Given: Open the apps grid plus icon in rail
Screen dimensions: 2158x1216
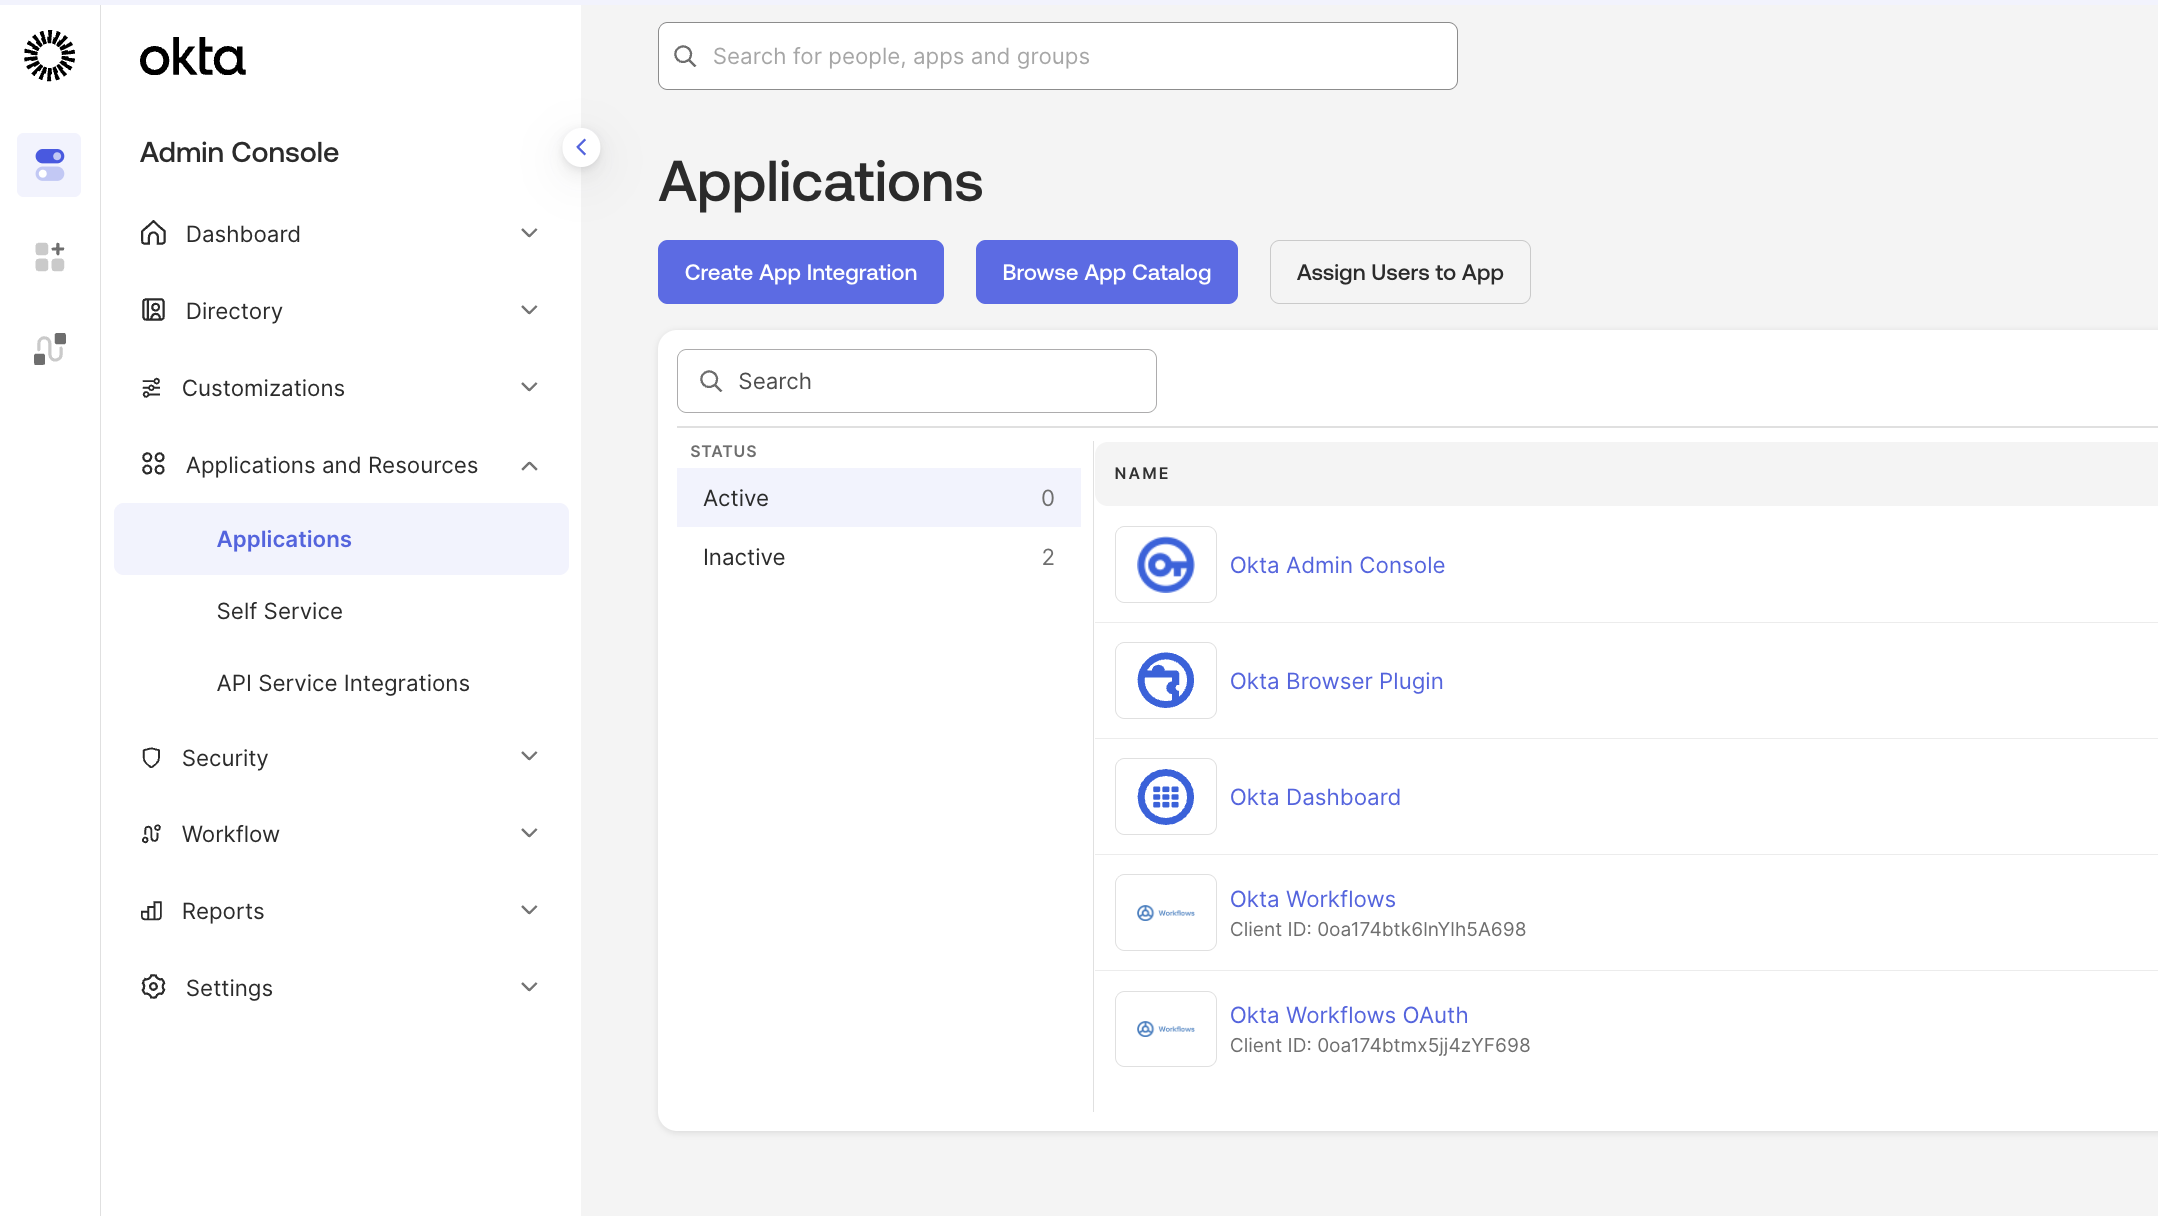Looking at the screenshot, I should coord(49,257).
